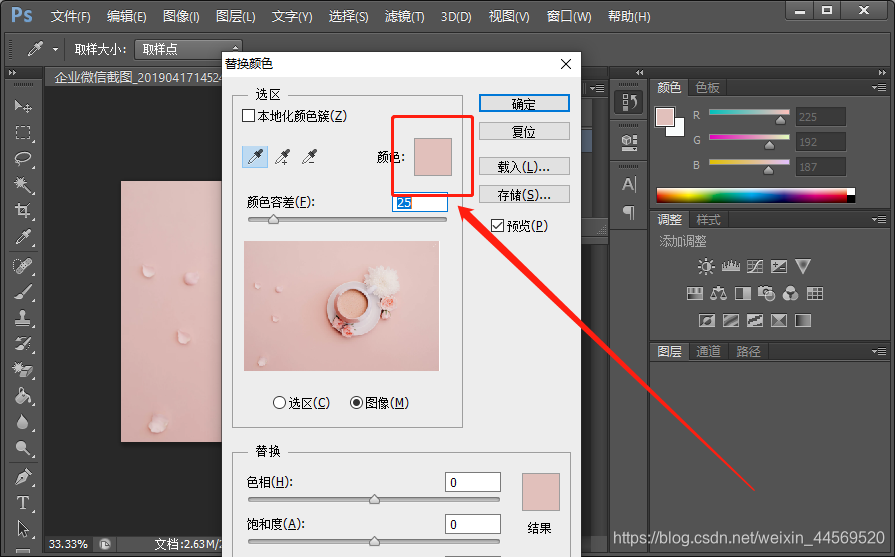895x557 pixels.
Task: Choose the subtract-from-sample eyedropper
Action: click(x=309, y=156)
